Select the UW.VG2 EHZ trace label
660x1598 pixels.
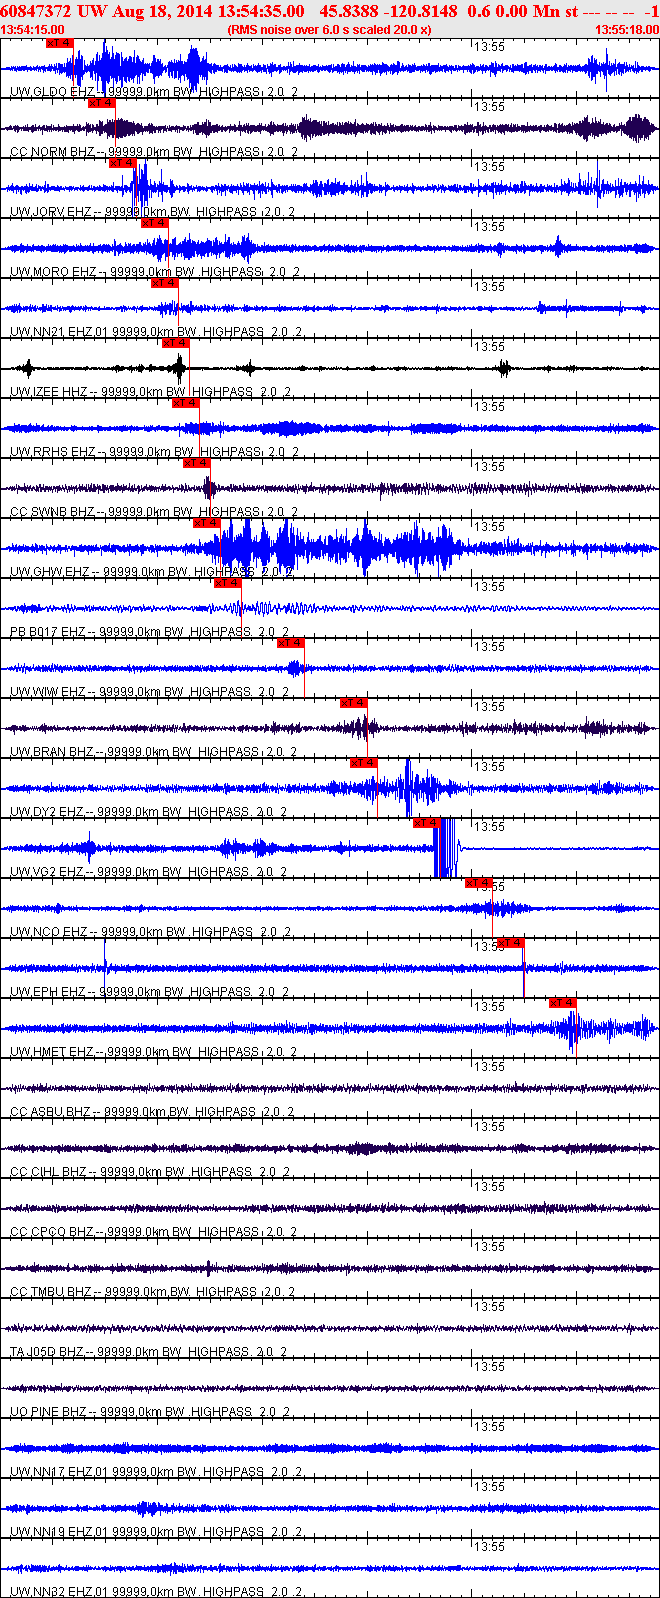click(148, 872)
